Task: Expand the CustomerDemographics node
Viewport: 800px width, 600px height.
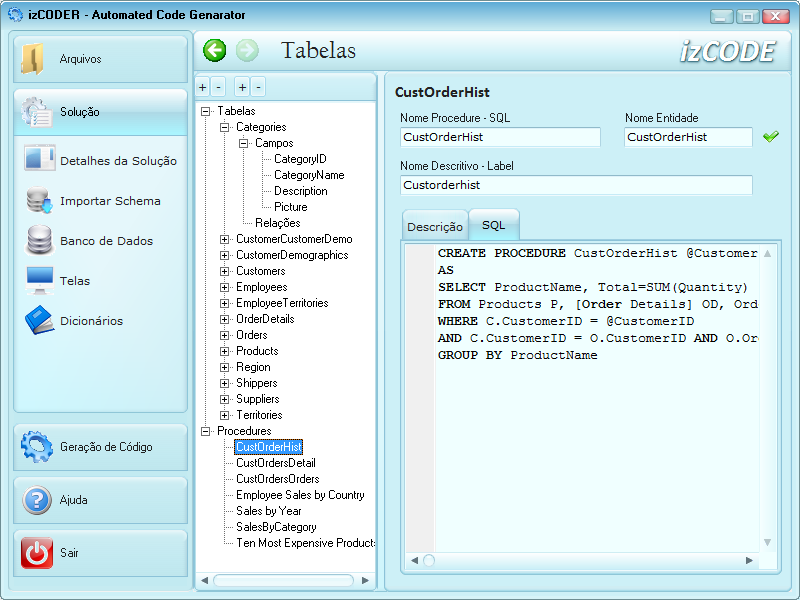Action: pos(224,255)
